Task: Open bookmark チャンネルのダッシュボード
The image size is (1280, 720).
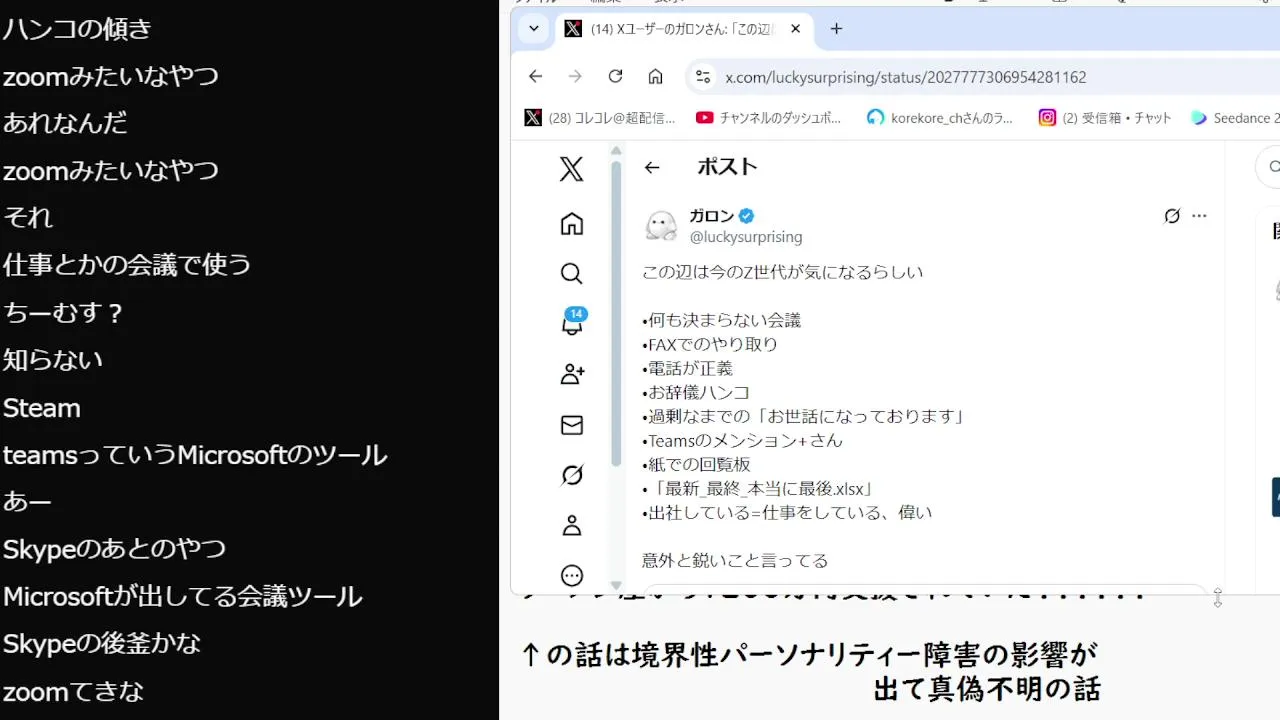Action: 768,118
